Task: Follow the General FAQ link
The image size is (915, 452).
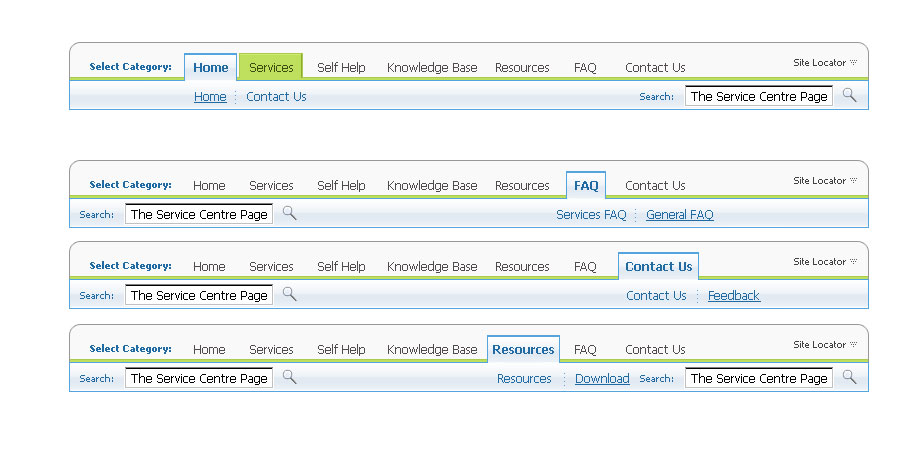Action: click(x=679, y=215)
